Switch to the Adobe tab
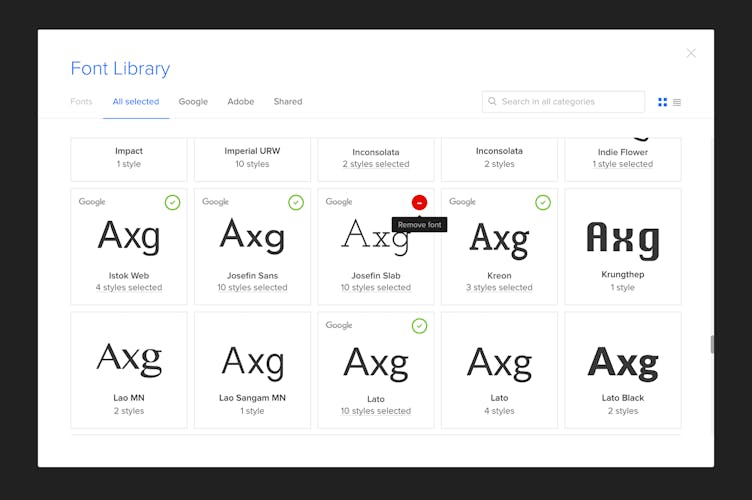 pos(241,102)
